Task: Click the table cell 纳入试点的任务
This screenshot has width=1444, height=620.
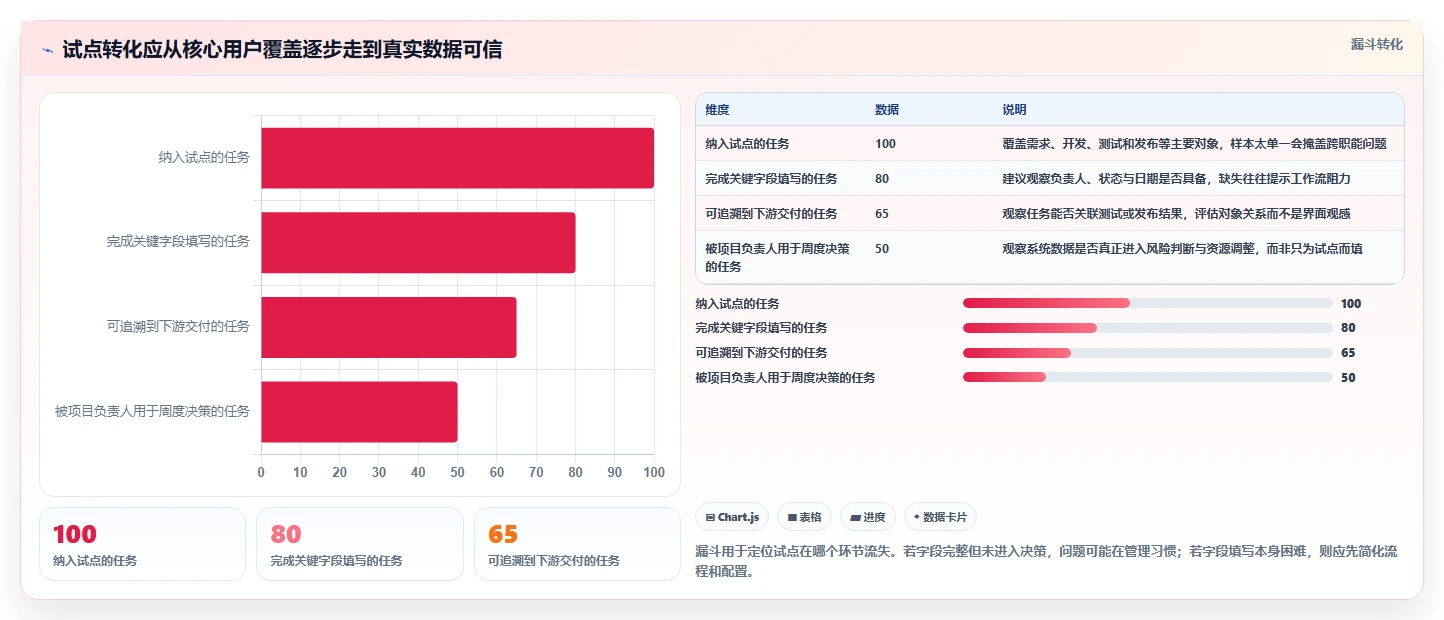Action: click(747, 144)
